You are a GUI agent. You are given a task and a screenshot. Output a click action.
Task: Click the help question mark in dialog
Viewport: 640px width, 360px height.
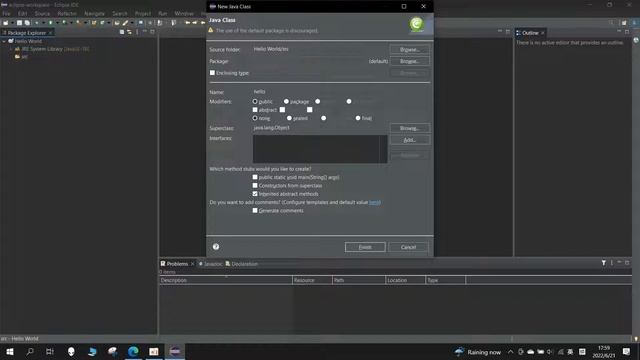point(216,247)
